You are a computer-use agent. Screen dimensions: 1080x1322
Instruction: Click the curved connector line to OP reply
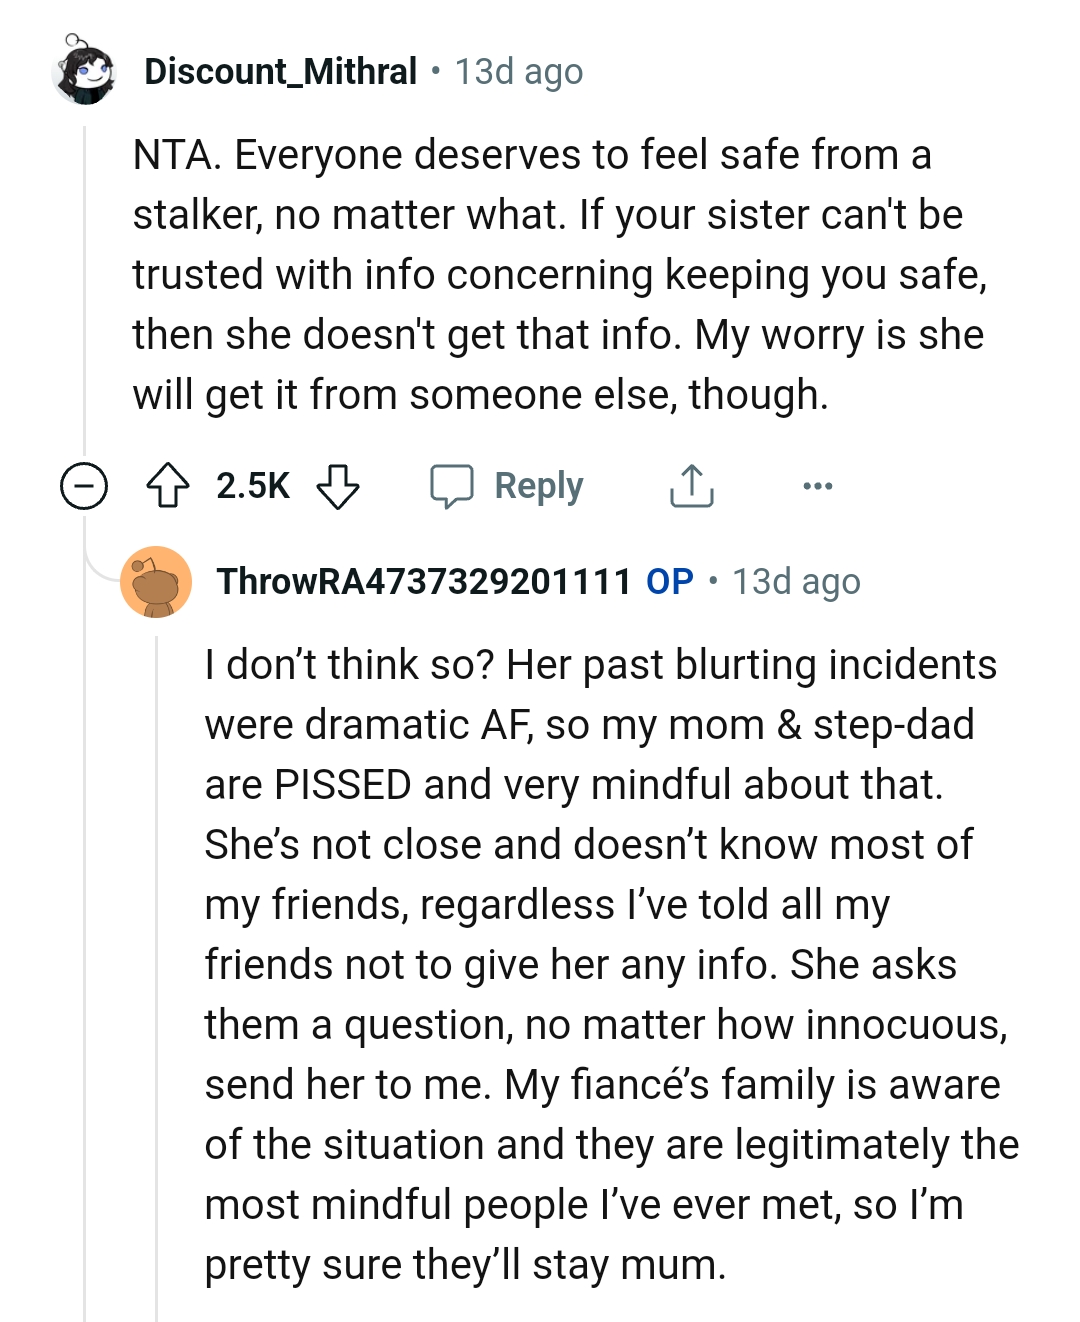(x=100, y=570)
